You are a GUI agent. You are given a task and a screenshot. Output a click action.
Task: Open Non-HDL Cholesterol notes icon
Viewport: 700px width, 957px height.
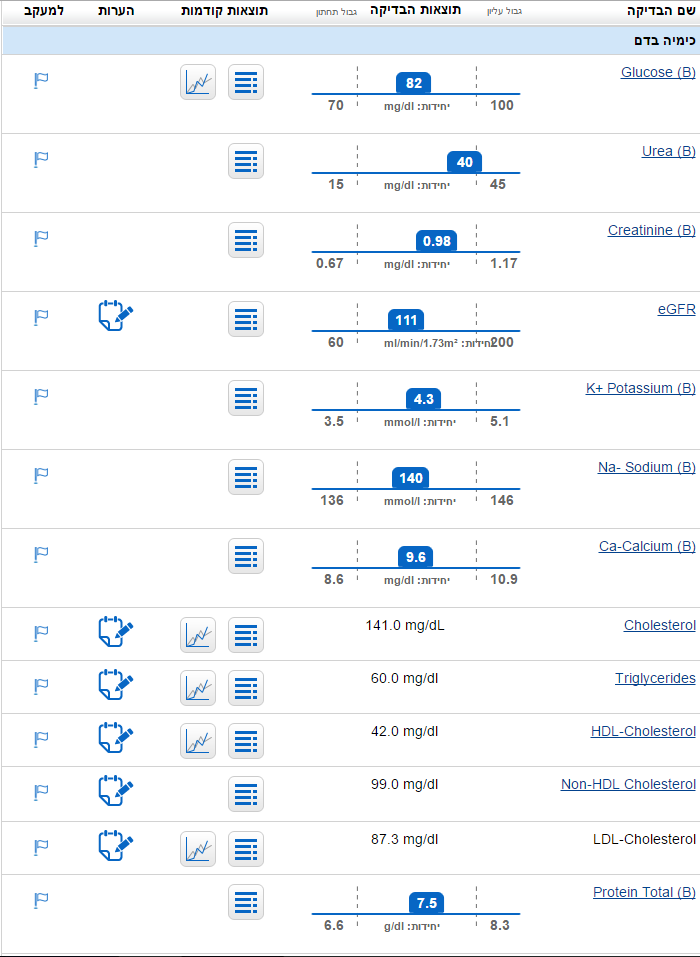(x=116, y=791)
